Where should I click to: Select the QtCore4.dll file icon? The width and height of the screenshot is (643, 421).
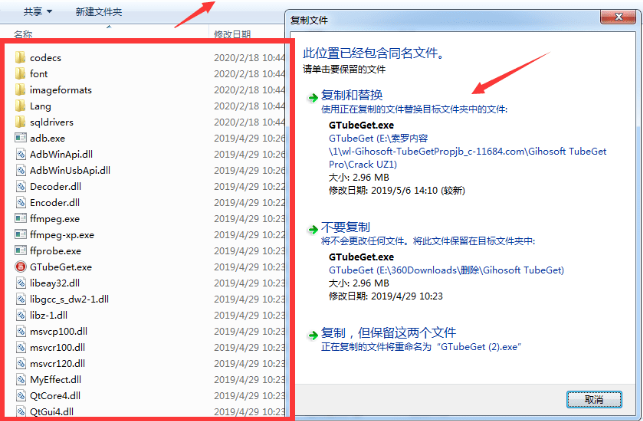[21, 396]
